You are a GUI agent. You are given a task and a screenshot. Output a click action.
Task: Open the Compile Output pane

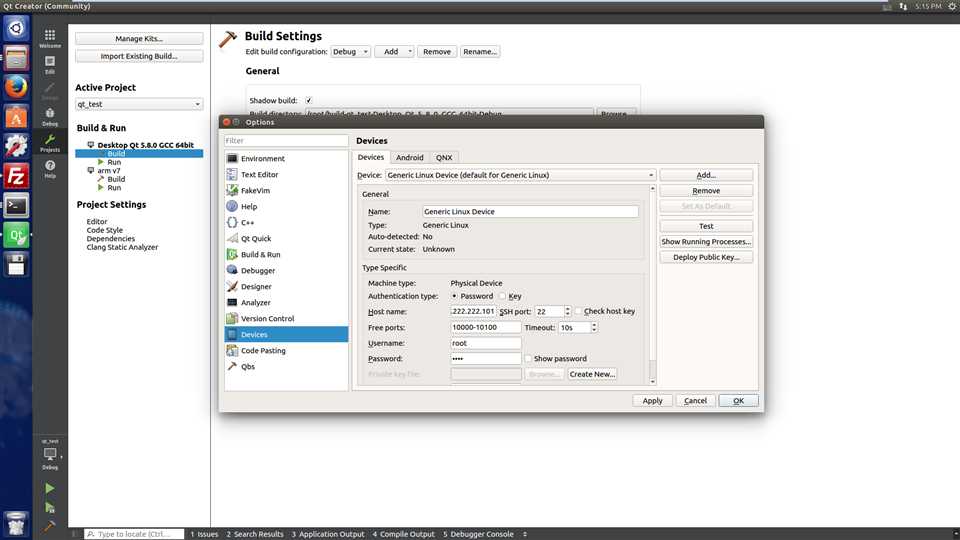(x=403, y=534)
